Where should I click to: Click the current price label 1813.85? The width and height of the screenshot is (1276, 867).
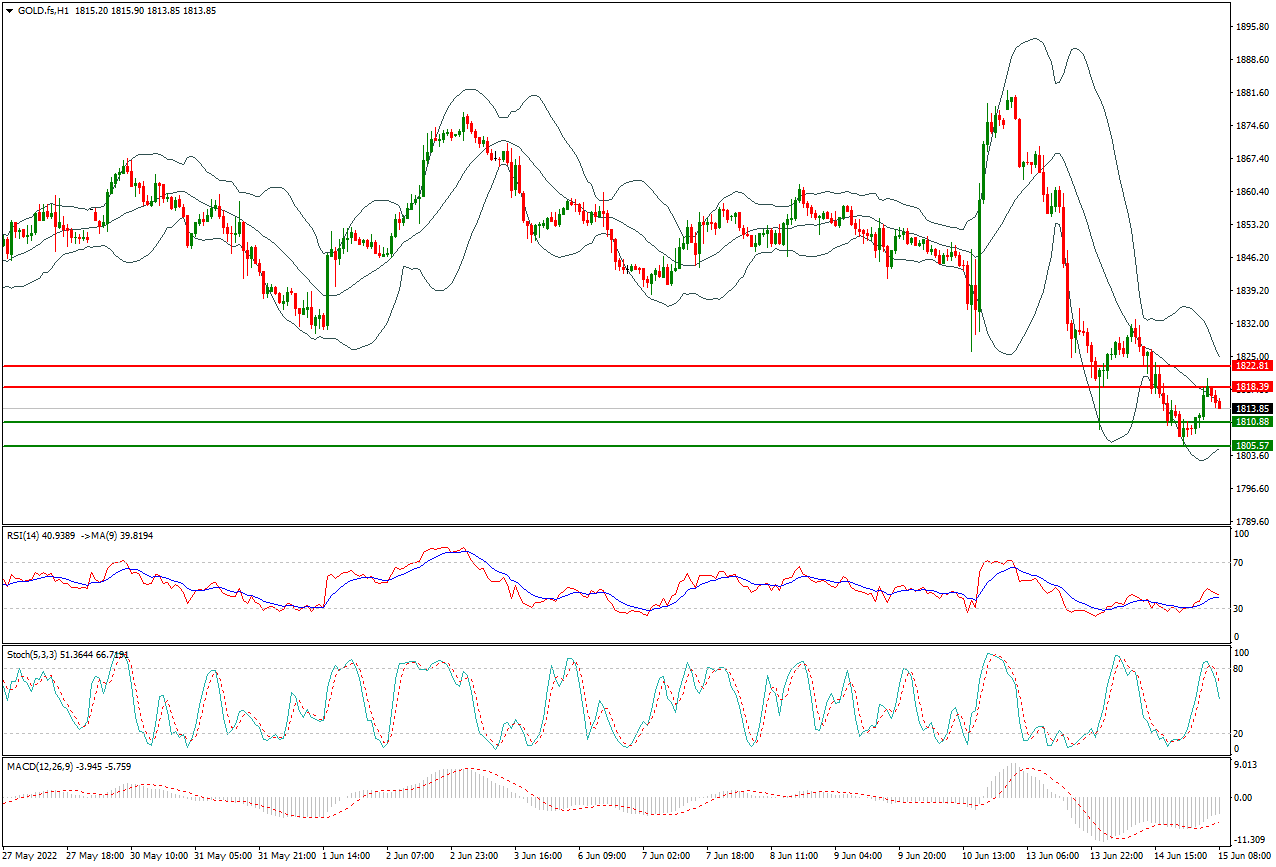[x=1252, y=409]
